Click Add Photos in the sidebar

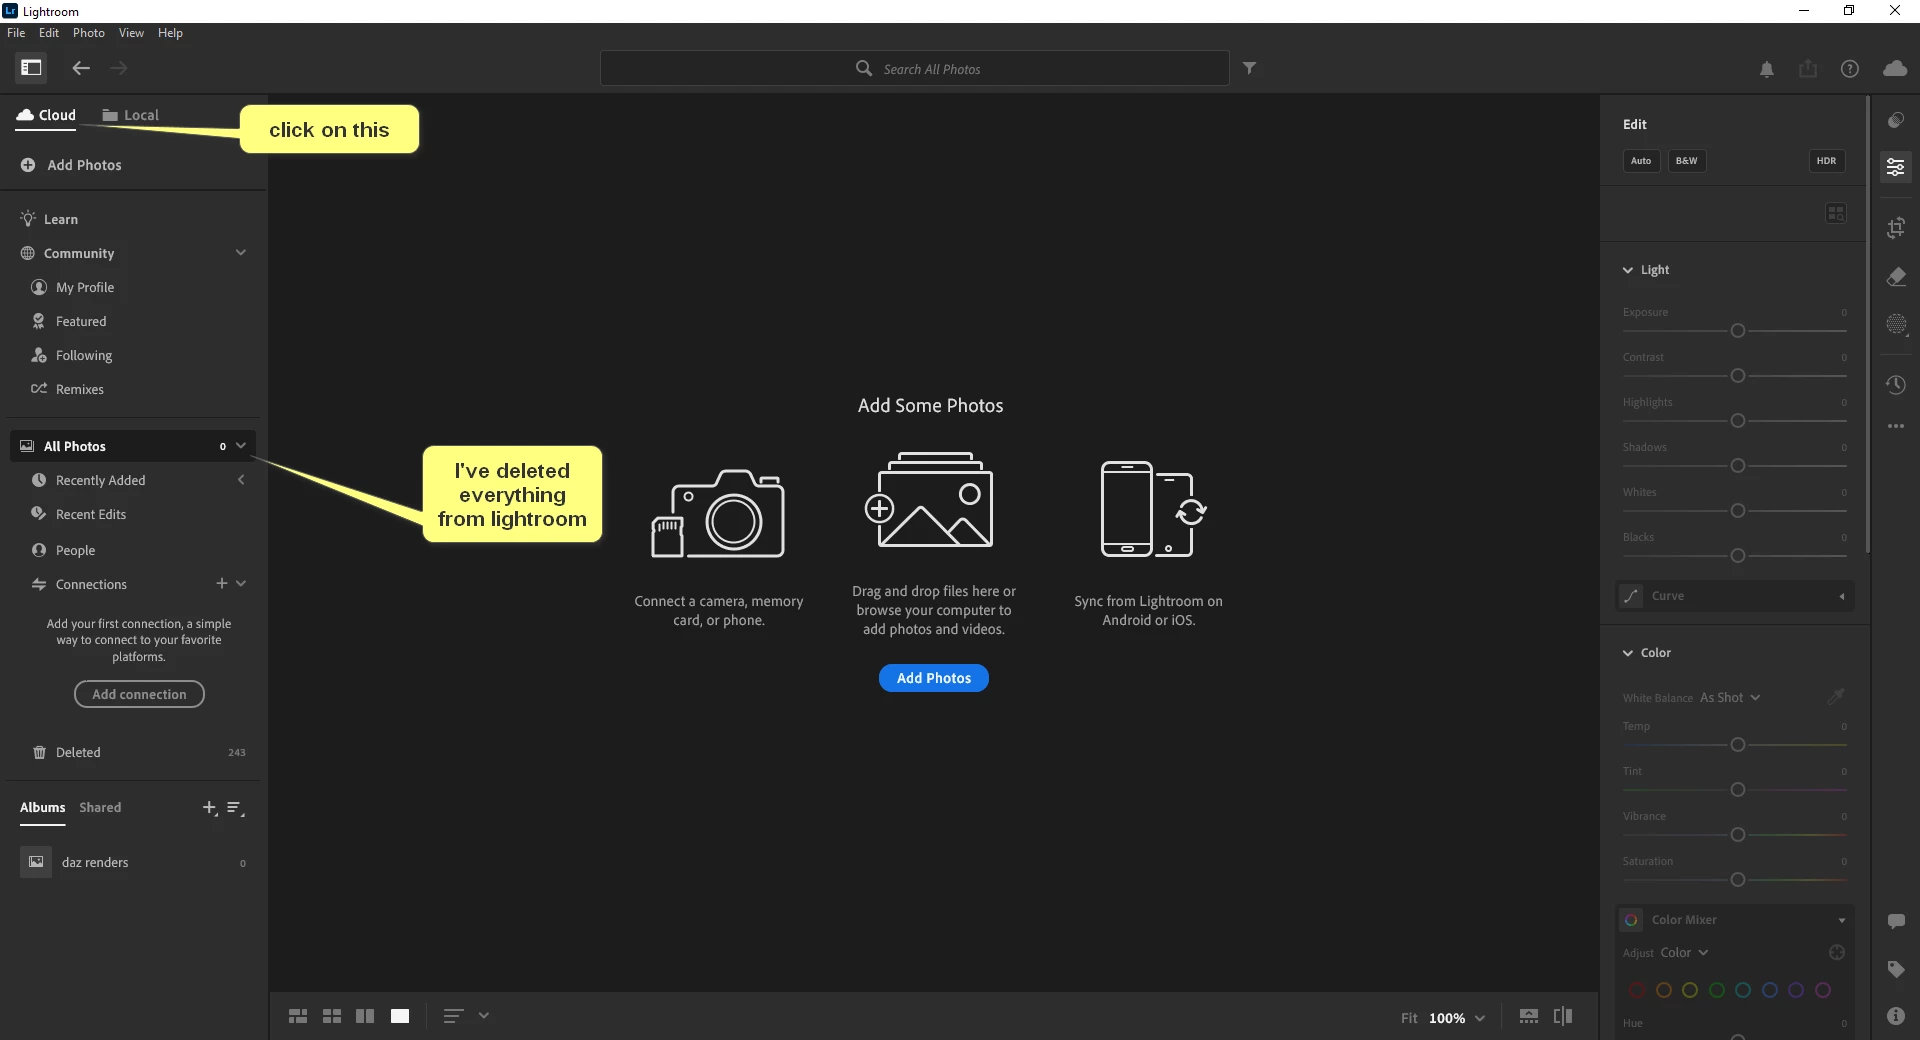(72, 165)
